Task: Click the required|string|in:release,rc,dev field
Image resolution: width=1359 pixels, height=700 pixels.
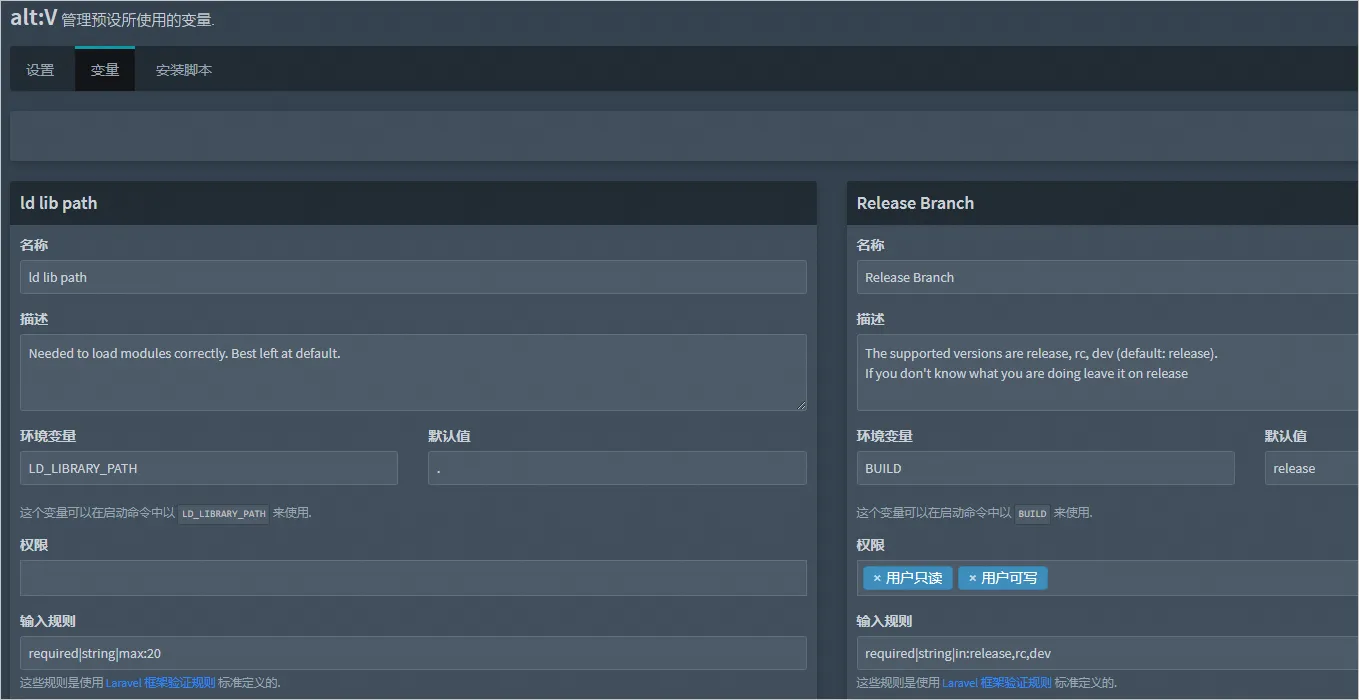Action: pyautogui.click(x=1107, y=653)
